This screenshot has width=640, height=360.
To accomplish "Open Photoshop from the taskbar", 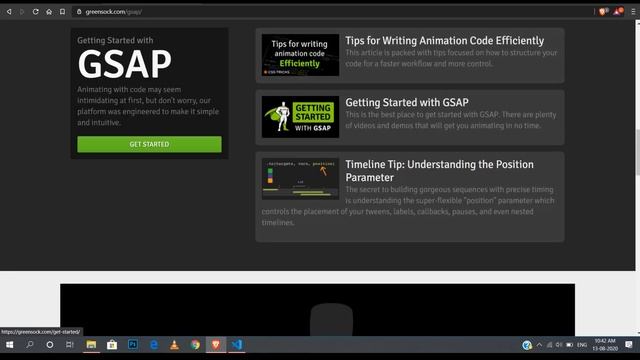I will point(133,345).
